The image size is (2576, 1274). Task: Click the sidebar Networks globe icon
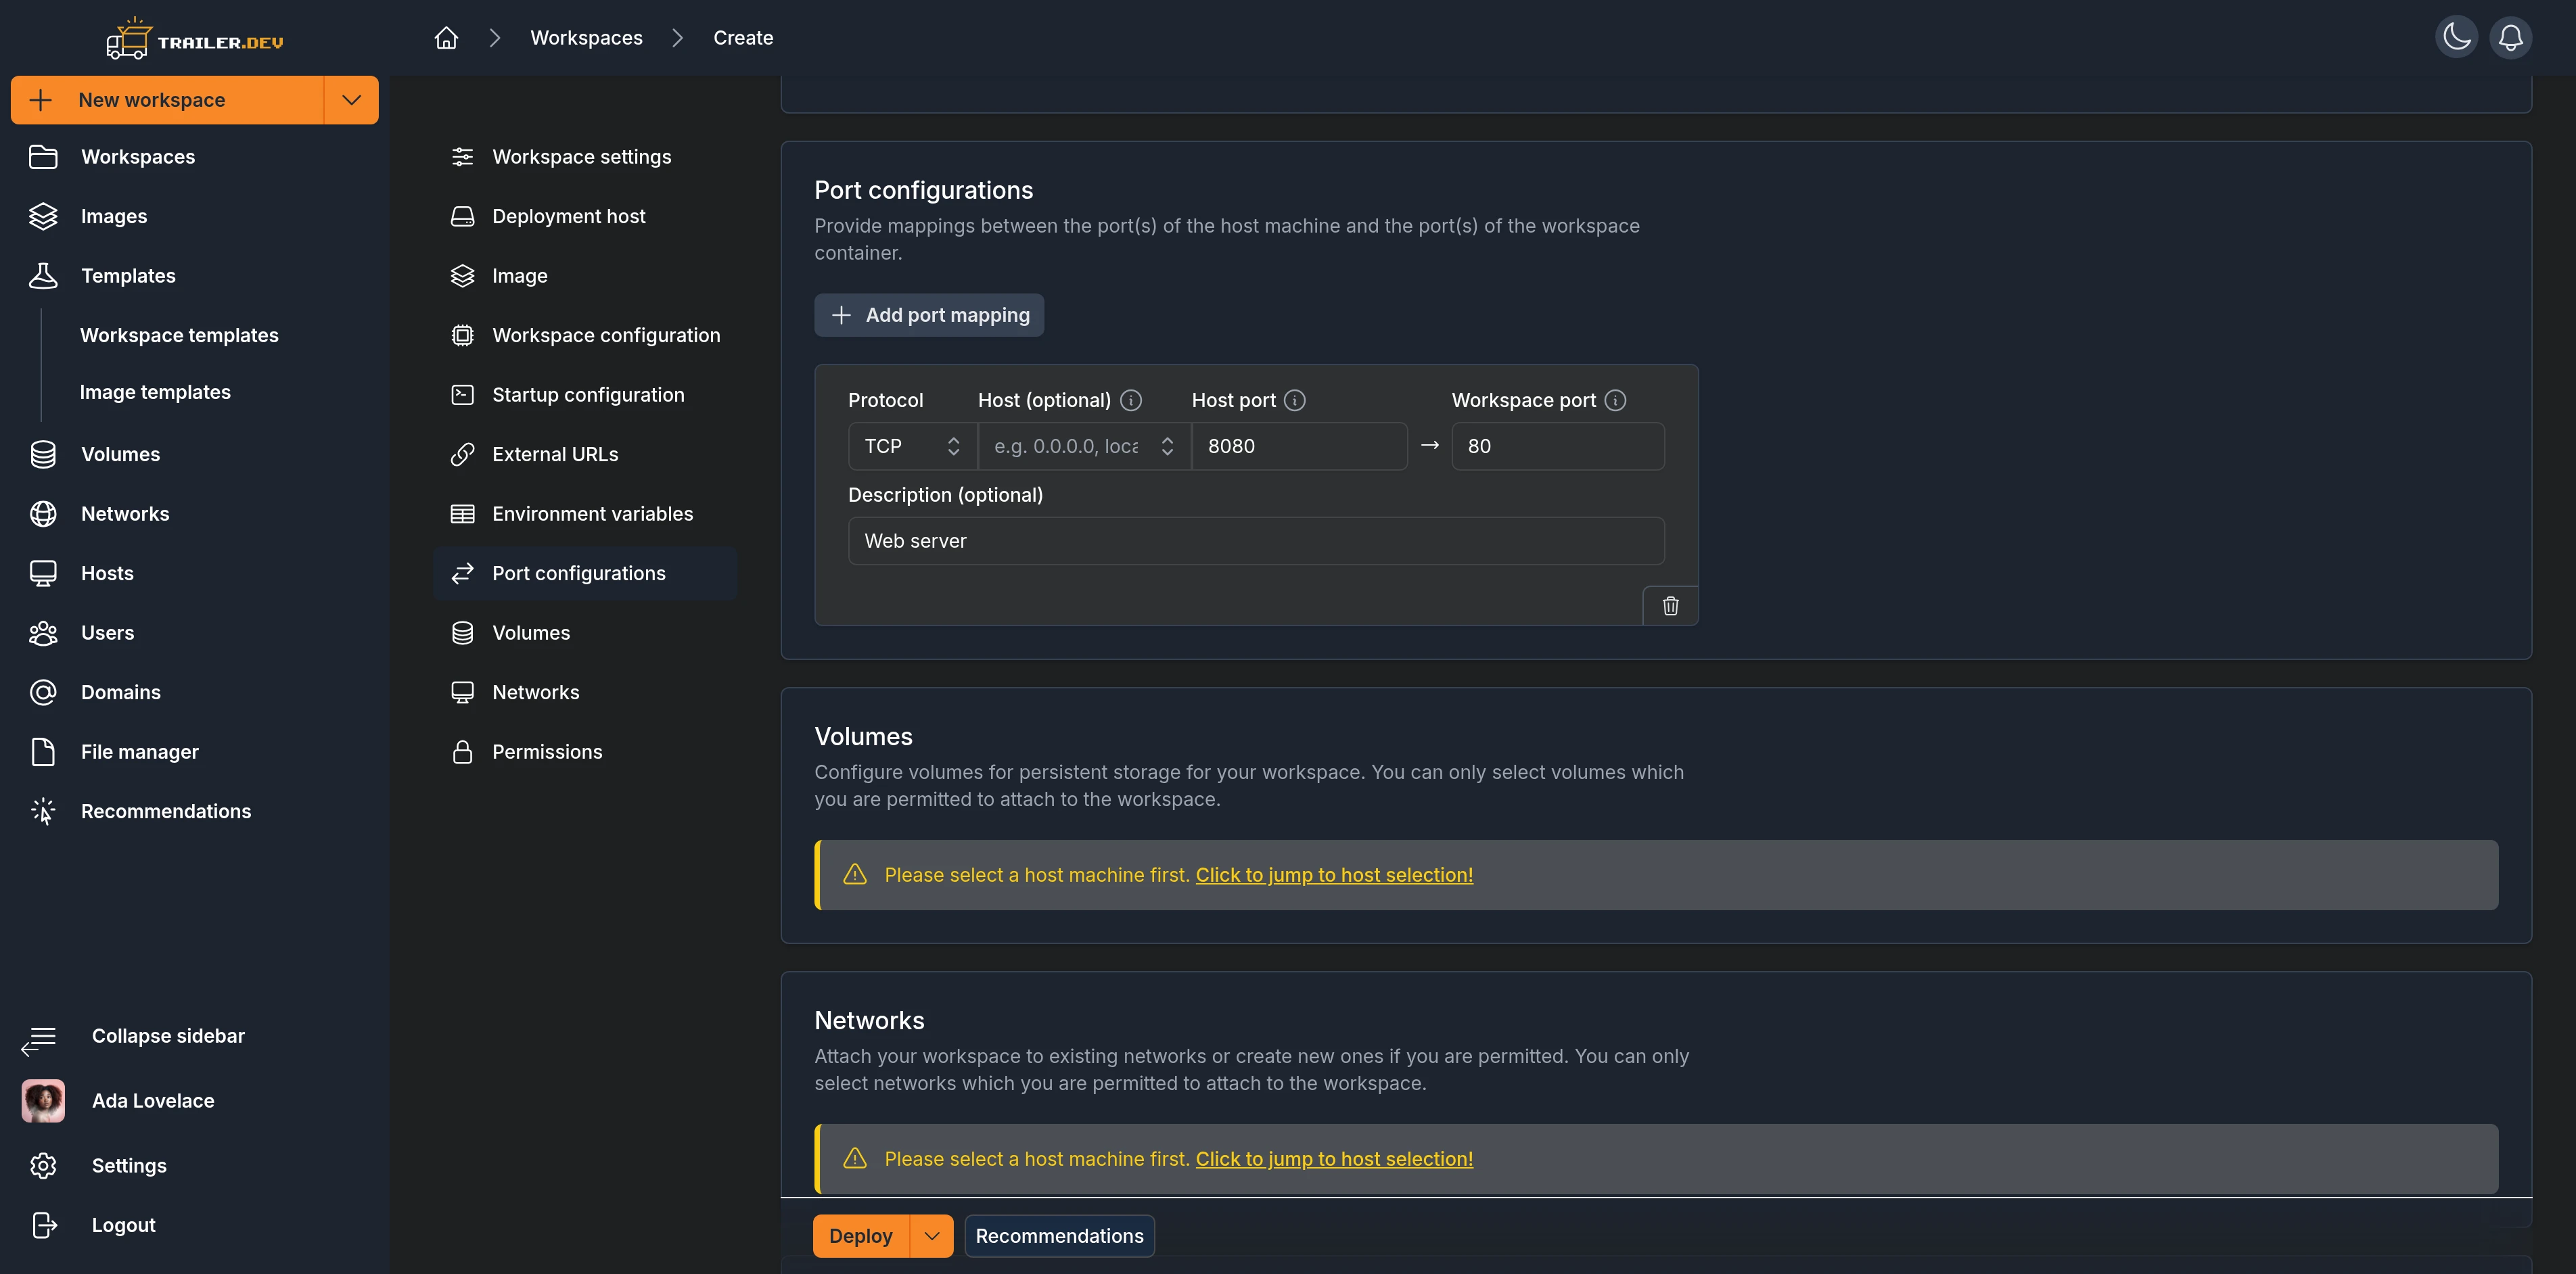tap(43, 514)
